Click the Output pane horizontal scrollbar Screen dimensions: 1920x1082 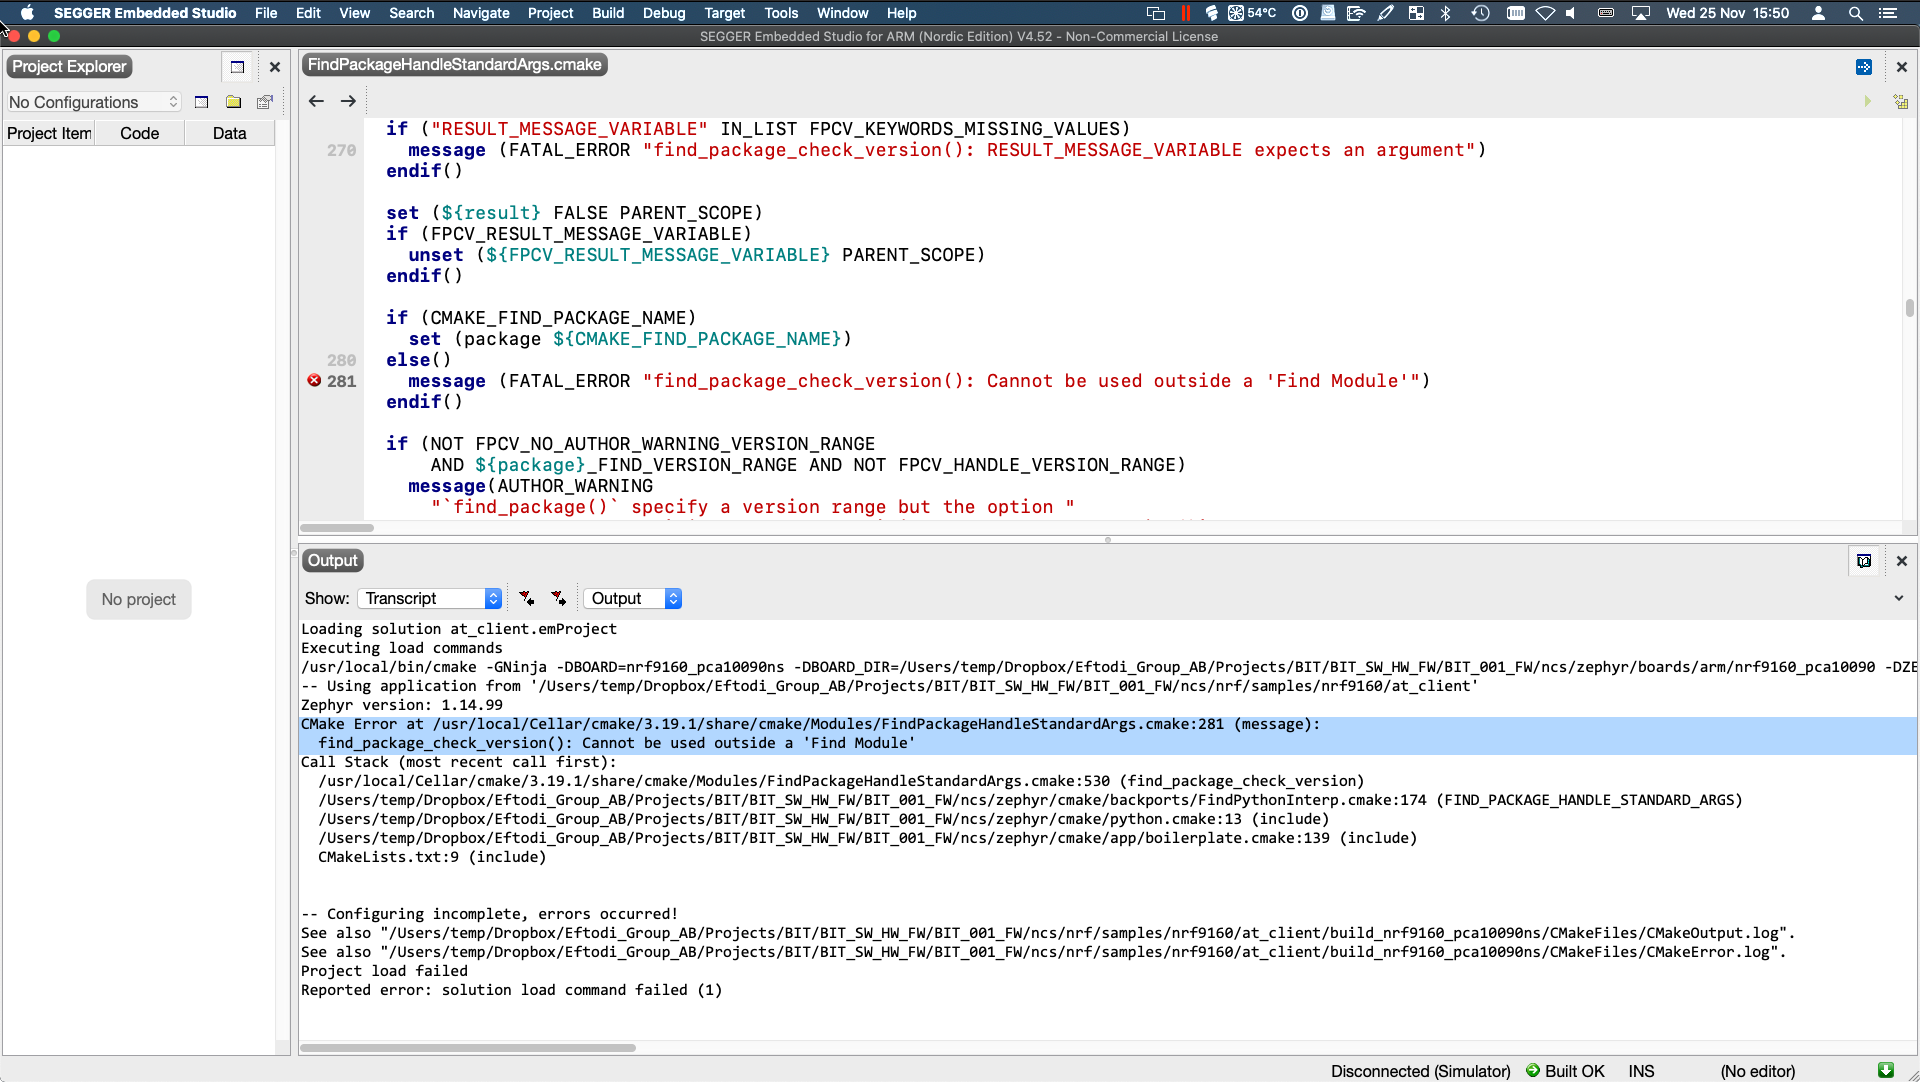468,1048
